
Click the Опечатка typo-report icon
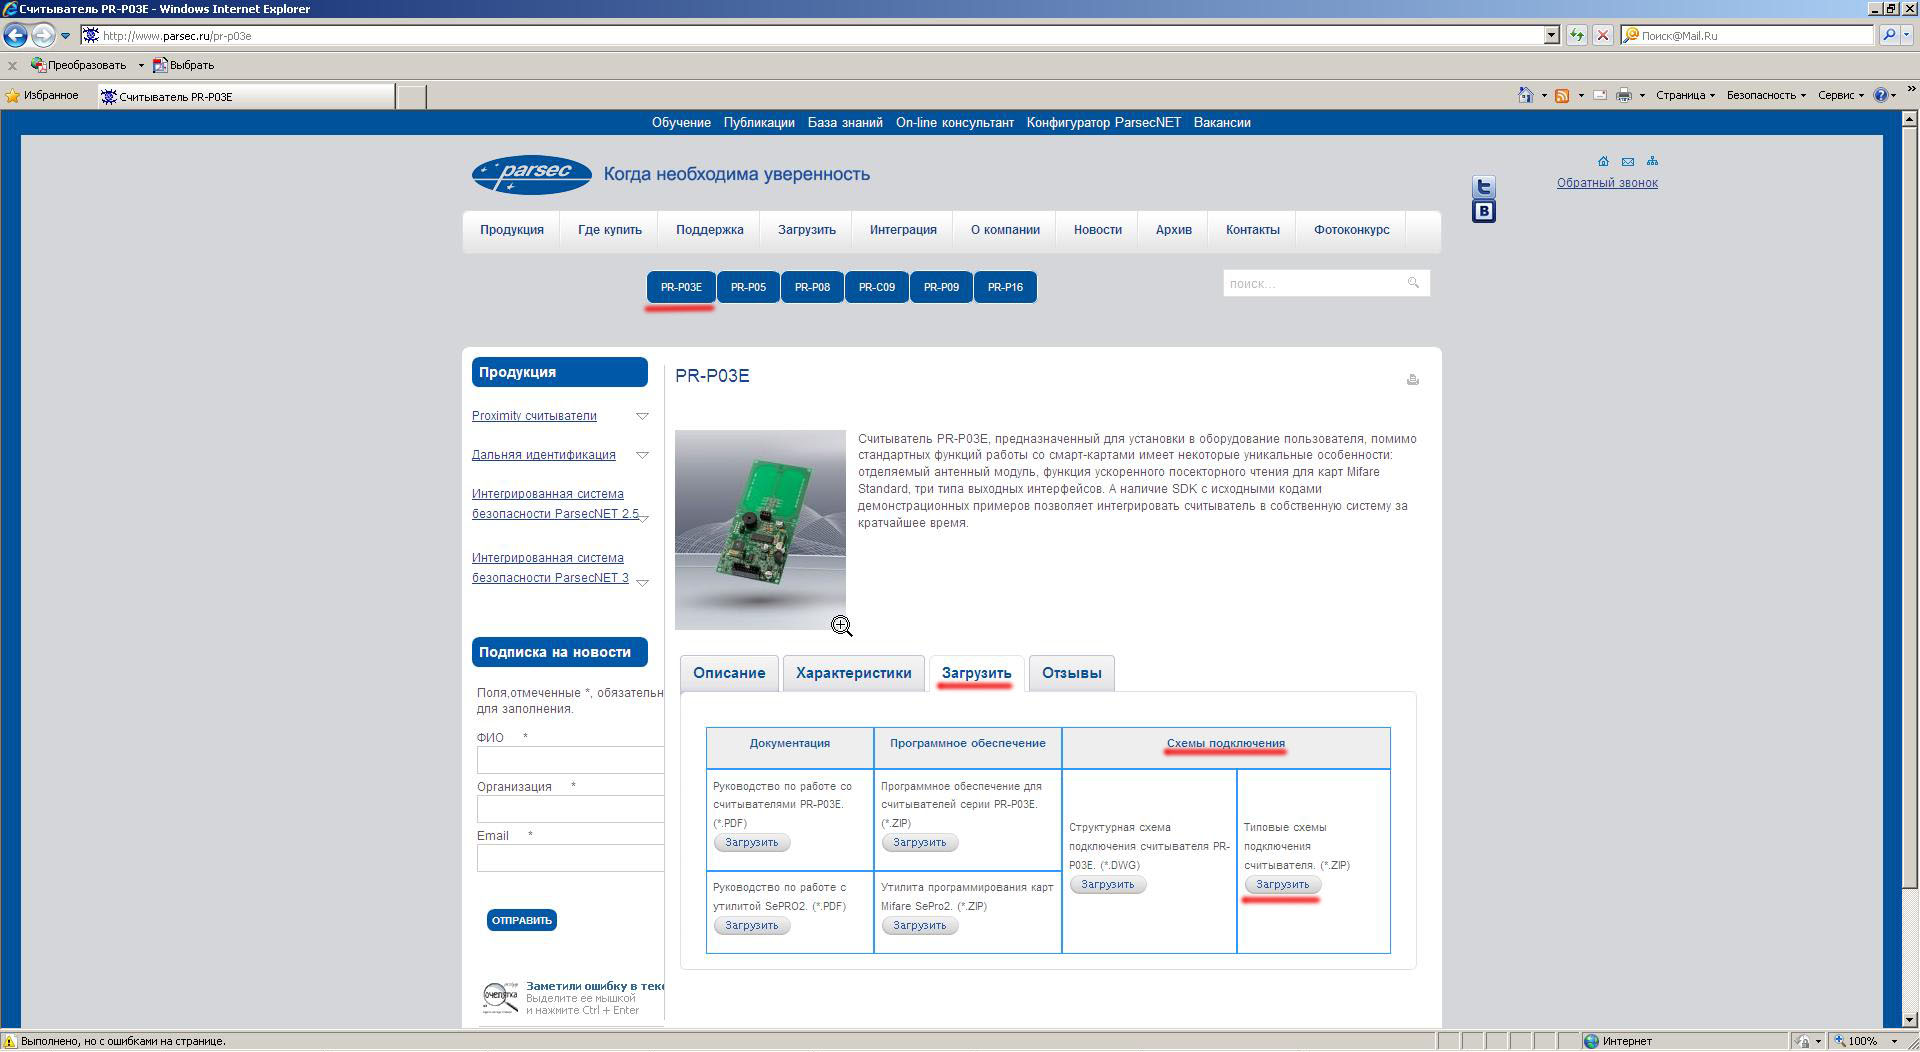501,997
